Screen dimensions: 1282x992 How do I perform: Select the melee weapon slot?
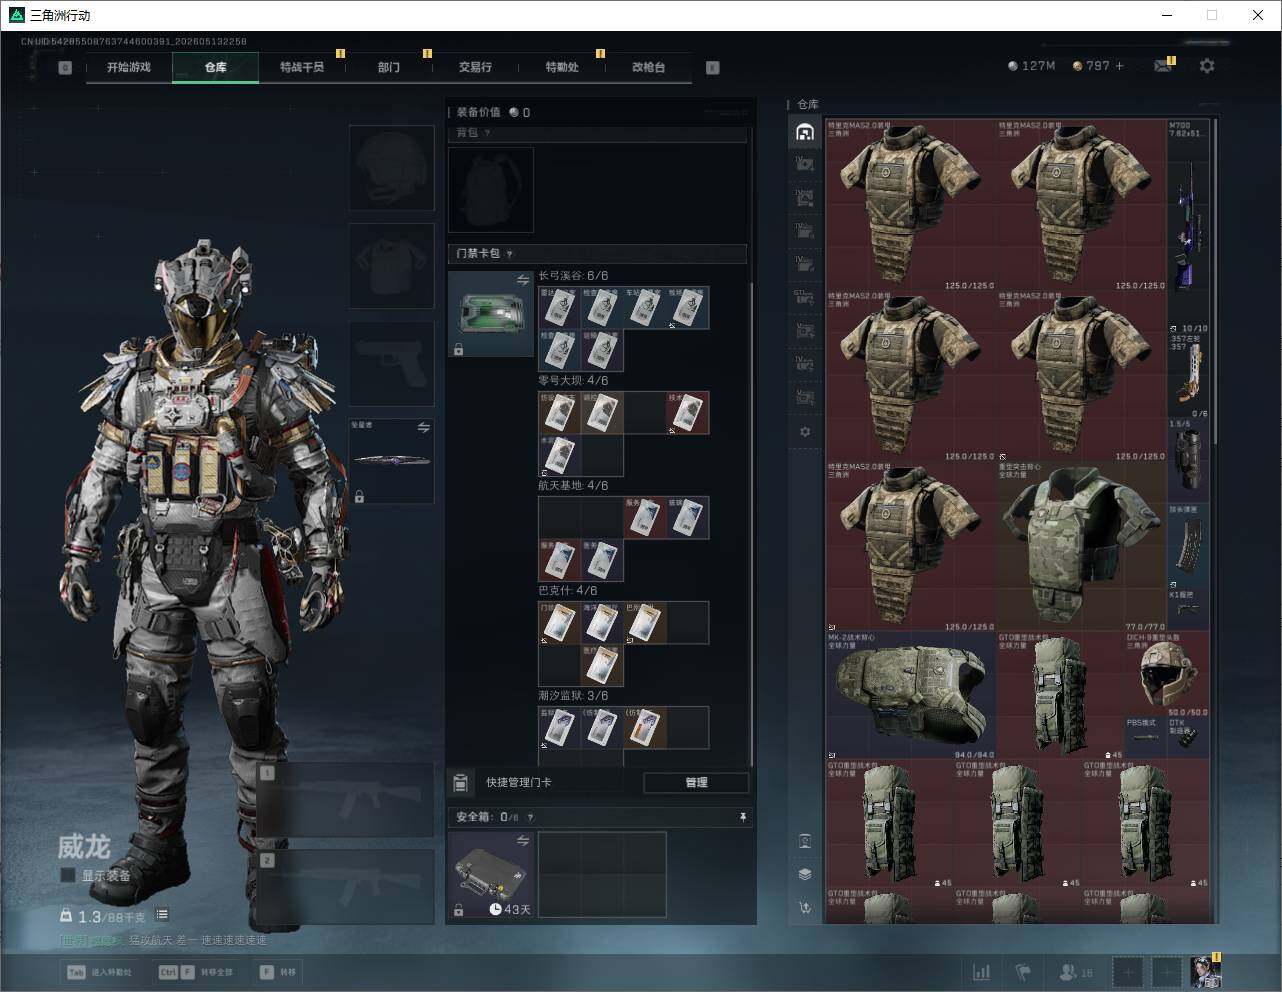pos(392,461)
